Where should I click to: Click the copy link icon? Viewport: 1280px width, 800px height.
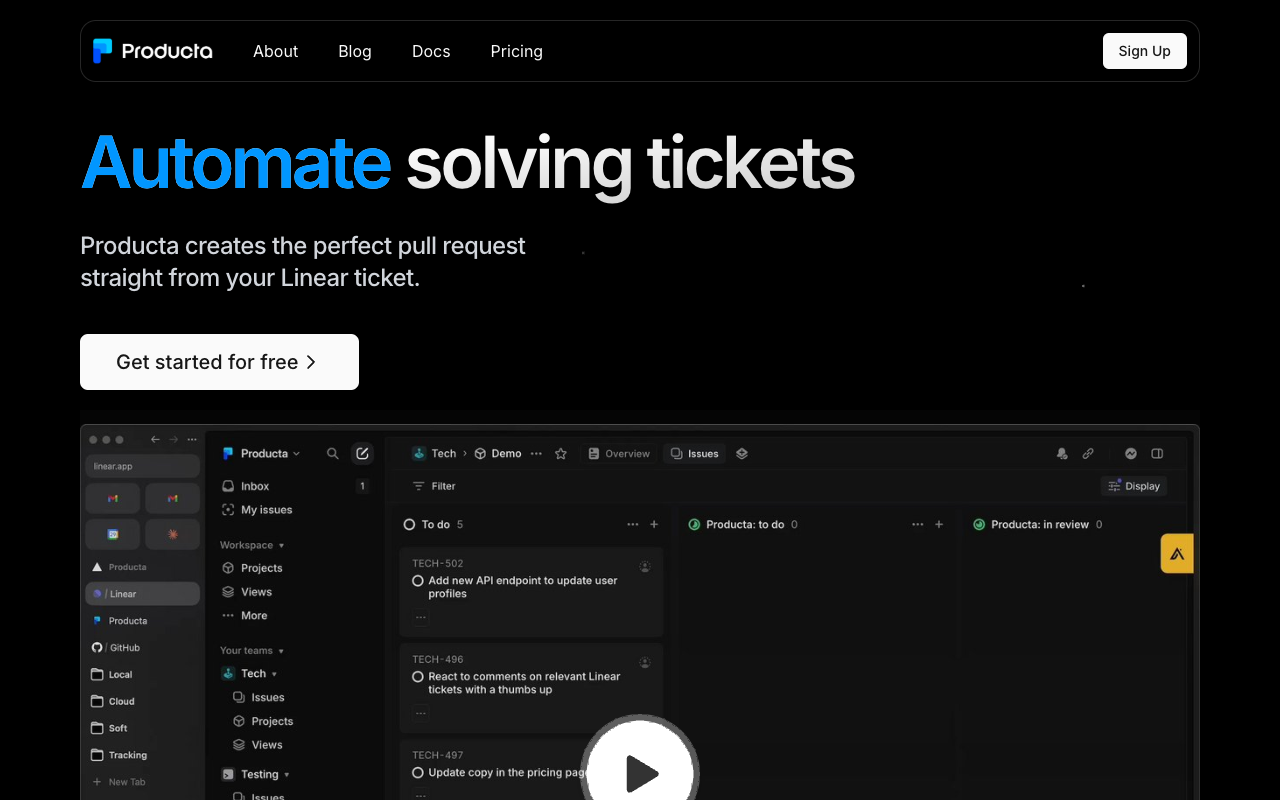tap(1088, 453)
